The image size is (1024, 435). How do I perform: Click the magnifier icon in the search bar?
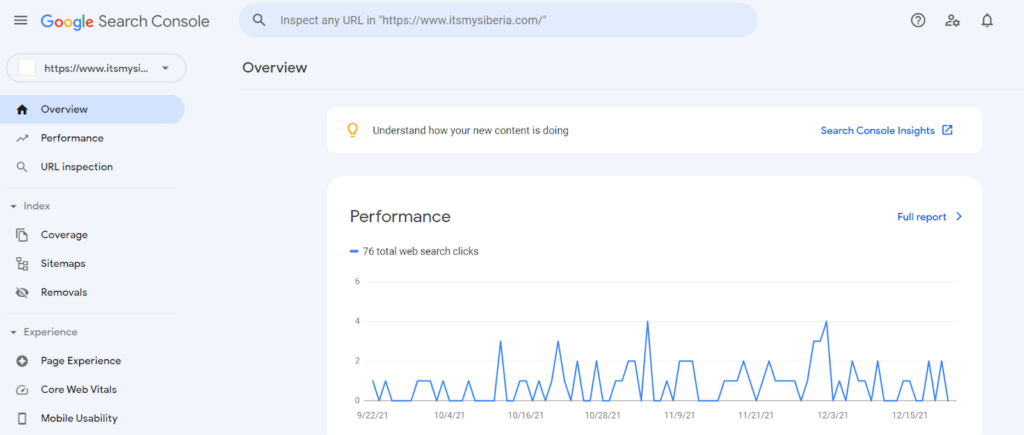[259, 20]
